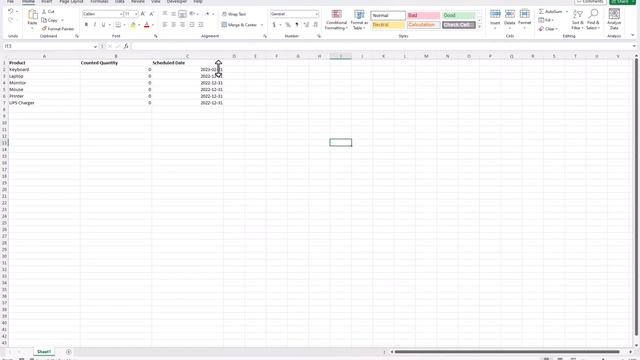Increase the indent
The image size is (640, 360).
coord(201,25)
